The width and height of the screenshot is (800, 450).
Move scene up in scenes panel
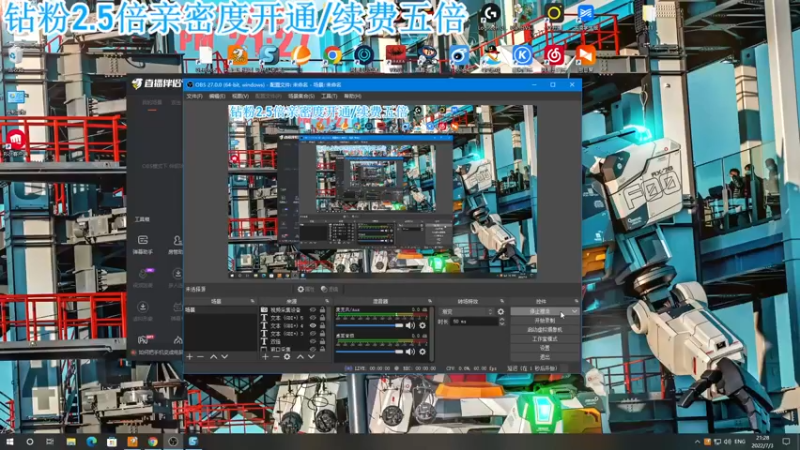click(x=213, y=357)
